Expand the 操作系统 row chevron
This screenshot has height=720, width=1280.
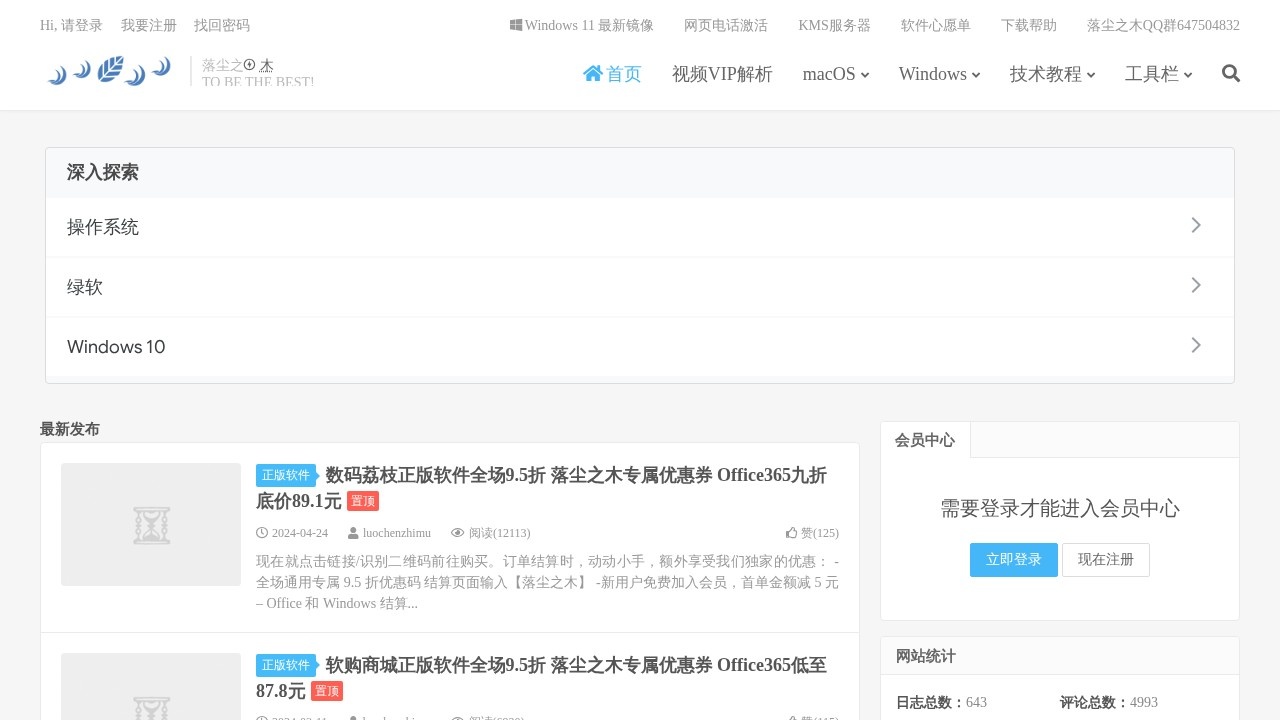(1195, 226)
